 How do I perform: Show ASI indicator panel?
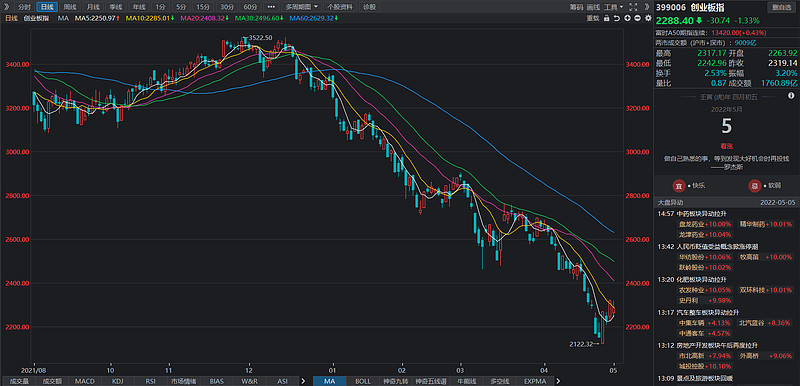[282, 381]
